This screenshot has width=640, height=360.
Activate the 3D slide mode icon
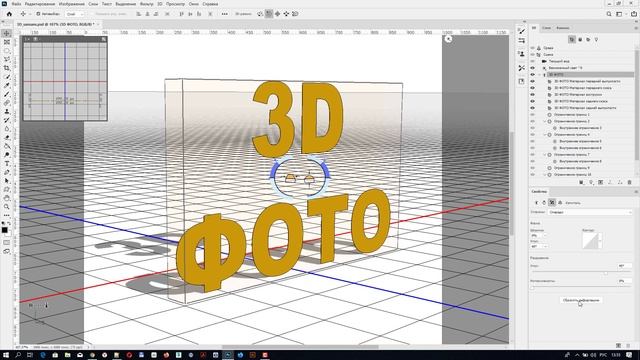tap(286, 14)
